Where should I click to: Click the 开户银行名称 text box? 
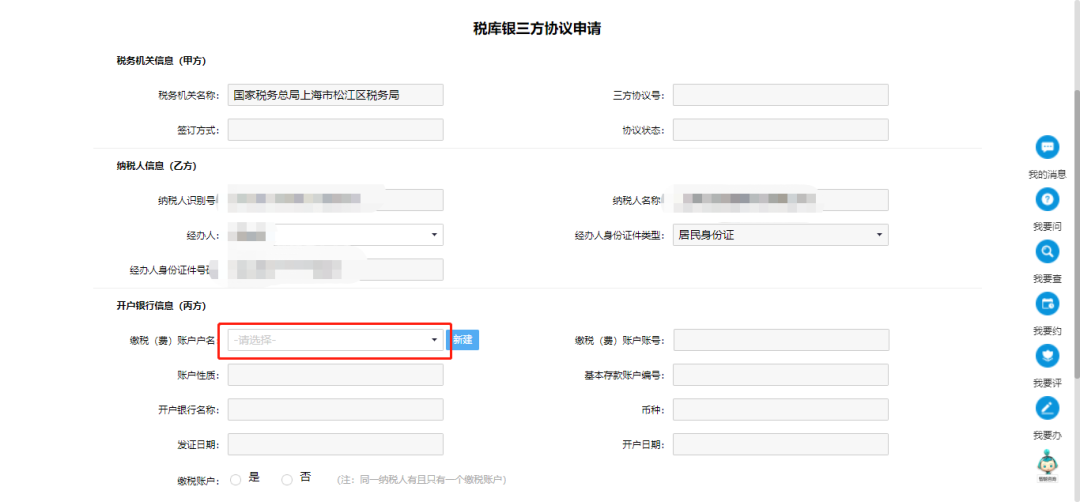pos(335,409)
